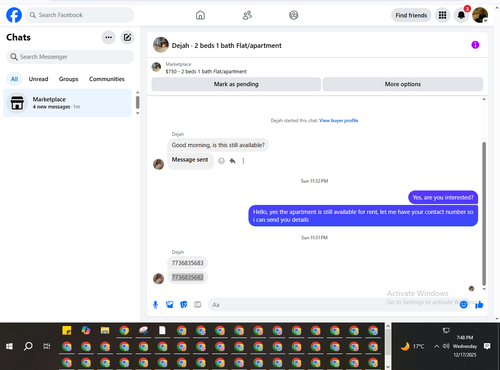Screen dimensions: 500x370
Task: Open the Marketplace listing thumbnail under the header
Action: (x=156, y=67)
